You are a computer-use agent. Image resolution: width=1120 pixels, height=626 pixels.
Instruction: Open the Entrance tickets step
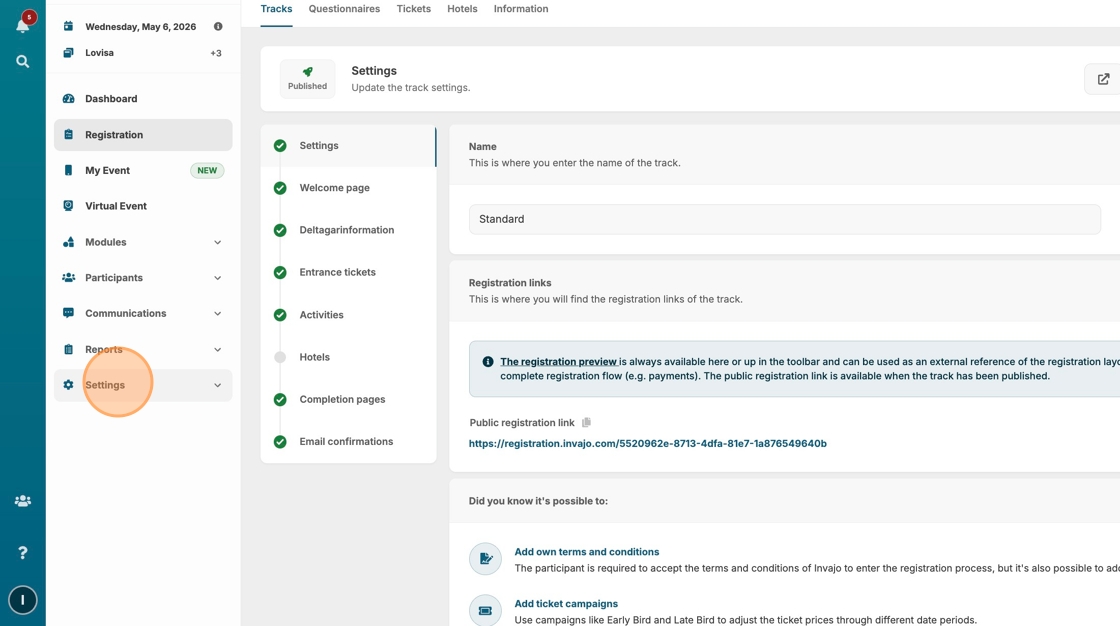(x=337, y=272)
